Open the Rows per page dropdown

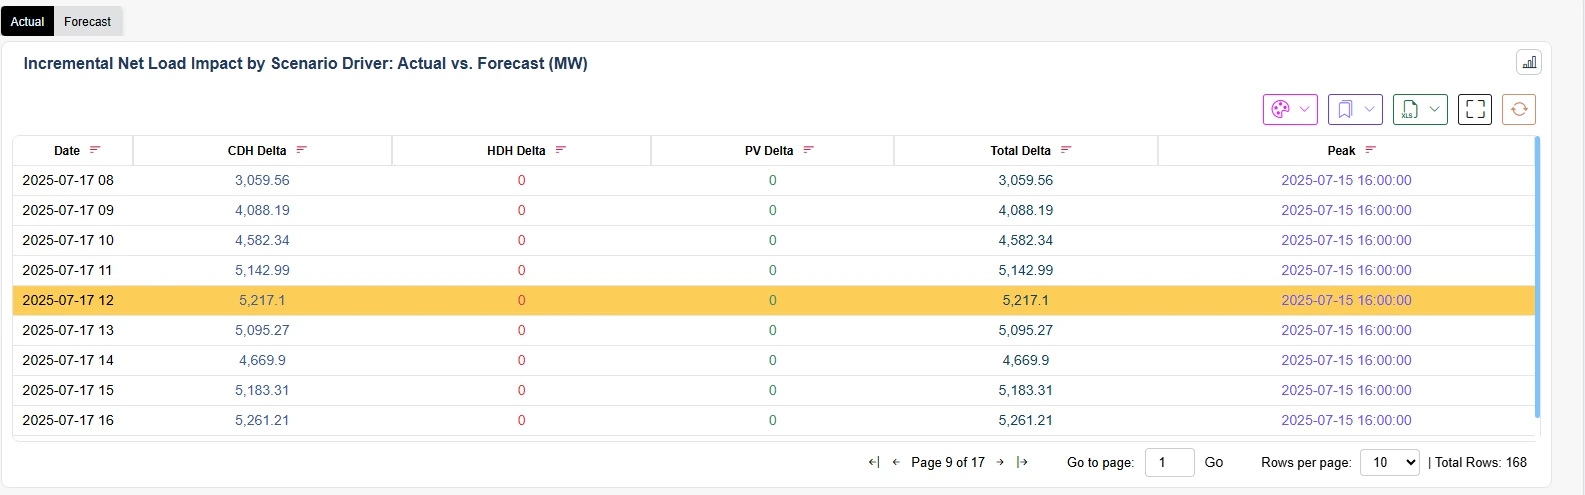coord(1390,462)
